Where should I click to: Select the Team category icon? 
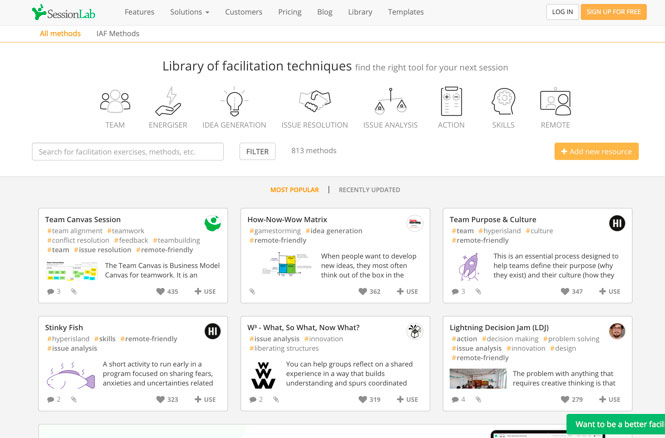click(x=115, y=102)
